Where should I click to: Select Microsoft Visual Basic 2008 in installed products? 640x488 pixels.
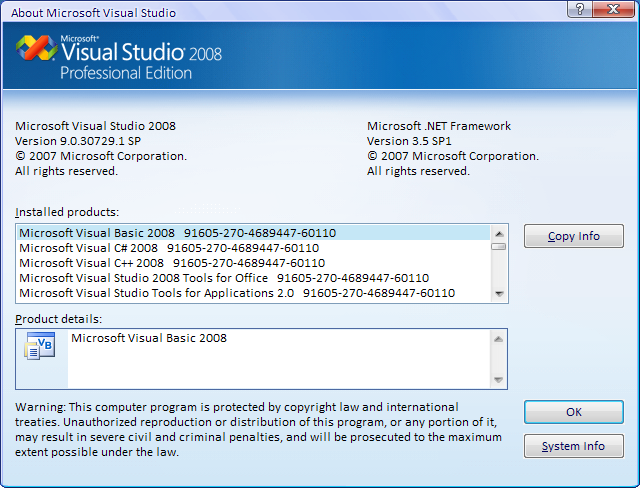(x=254, y=233)
